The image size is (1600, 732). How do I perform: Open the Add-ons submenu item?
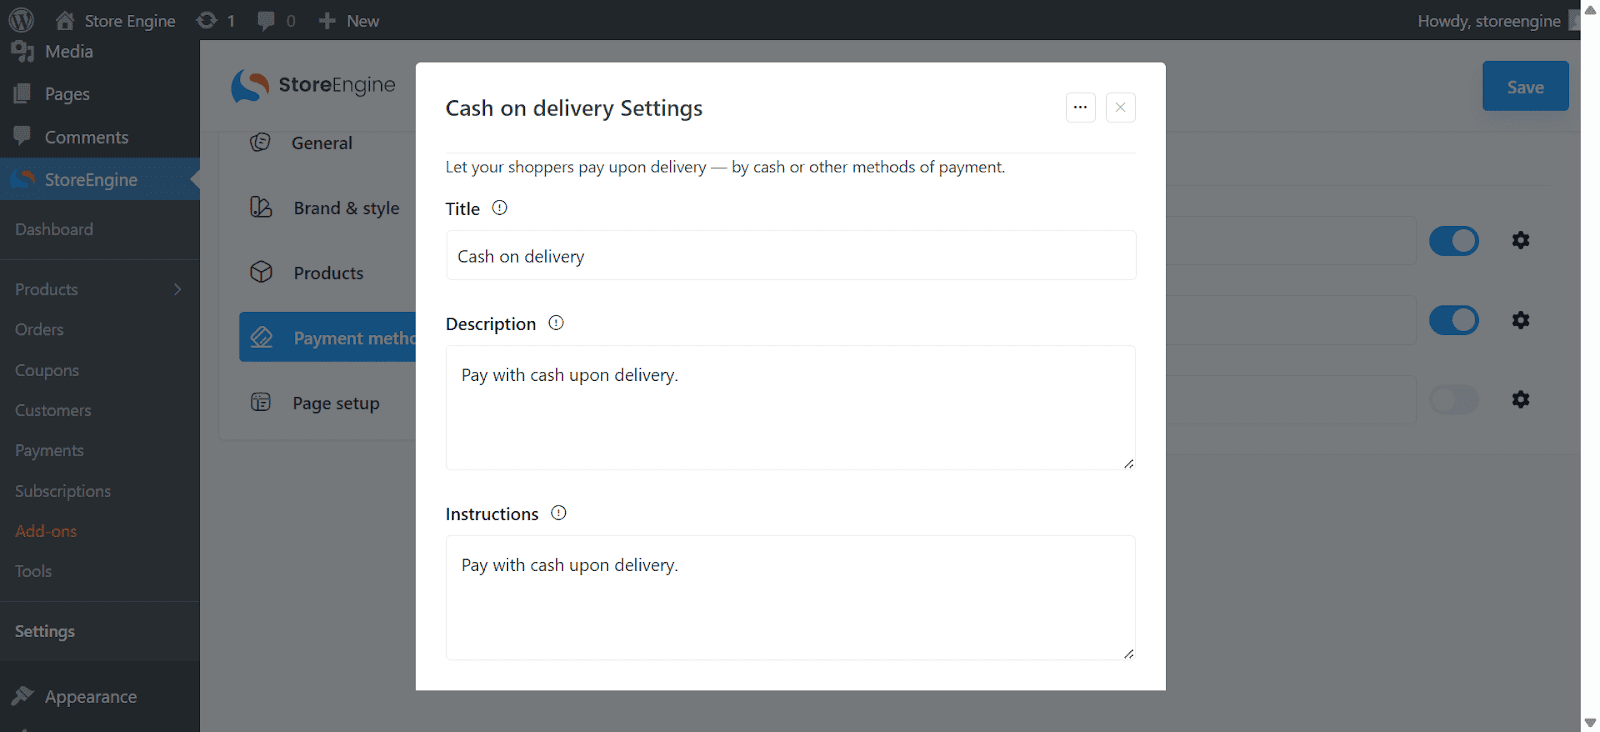pyautogui.click(x=46, y=531)
